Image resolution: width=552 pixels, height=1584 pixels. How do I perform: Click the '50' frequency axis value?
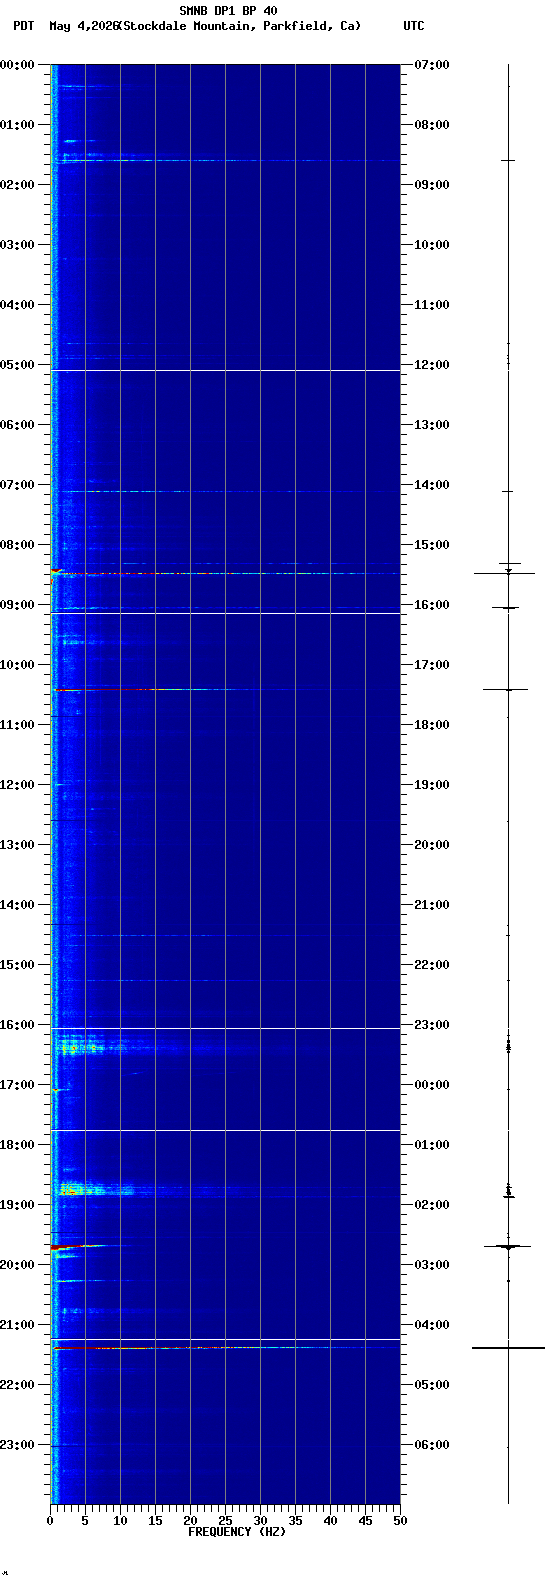tap(400, 1521)
